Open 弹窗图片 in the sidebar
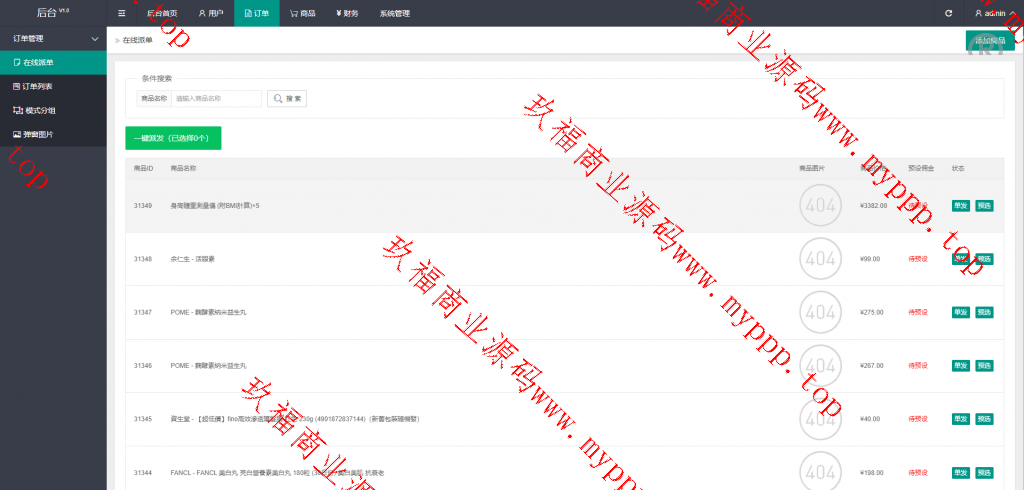 (x=38, y=134)
